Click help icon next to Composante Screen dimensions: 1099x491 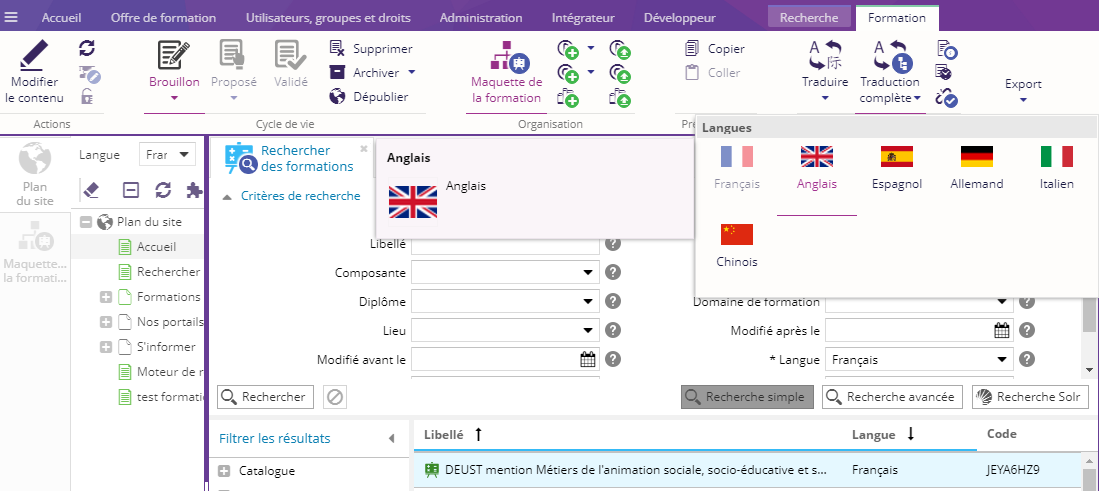click(613, 273)
